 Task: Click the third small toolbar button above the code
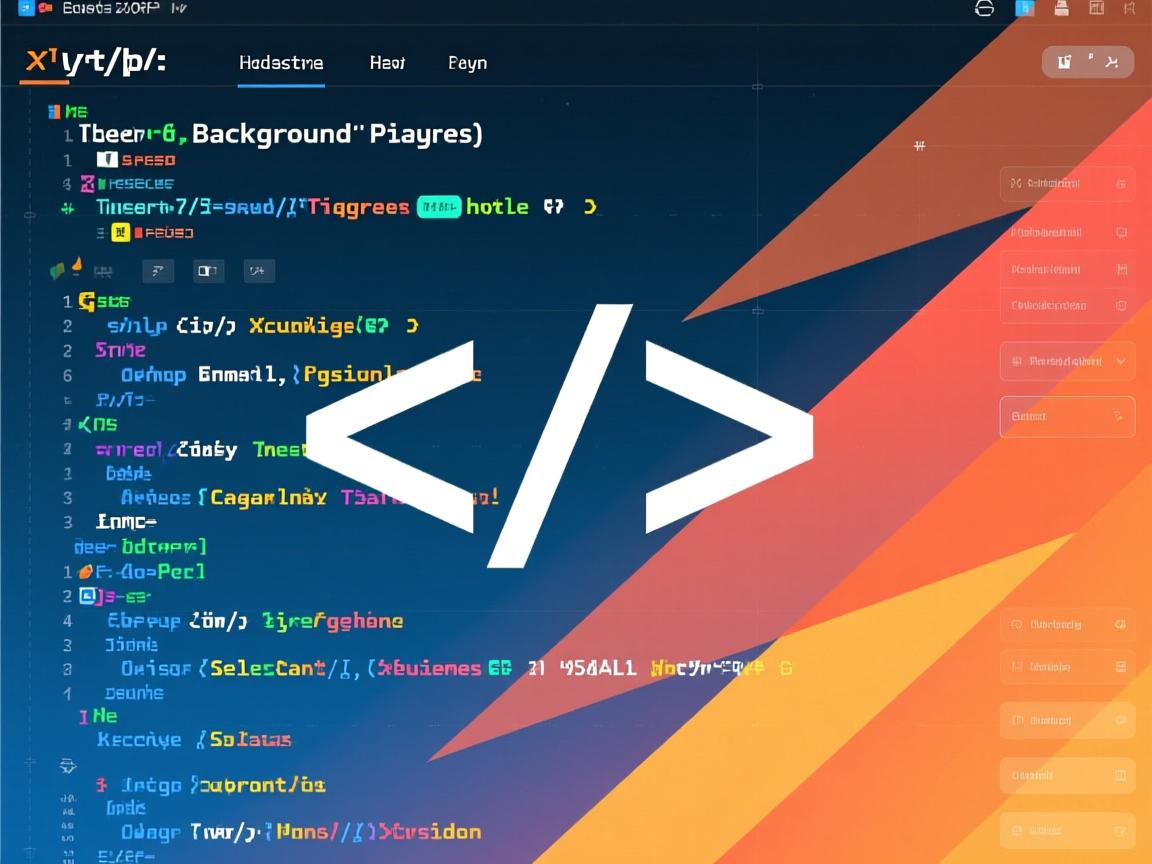click(x=259, y=270)
